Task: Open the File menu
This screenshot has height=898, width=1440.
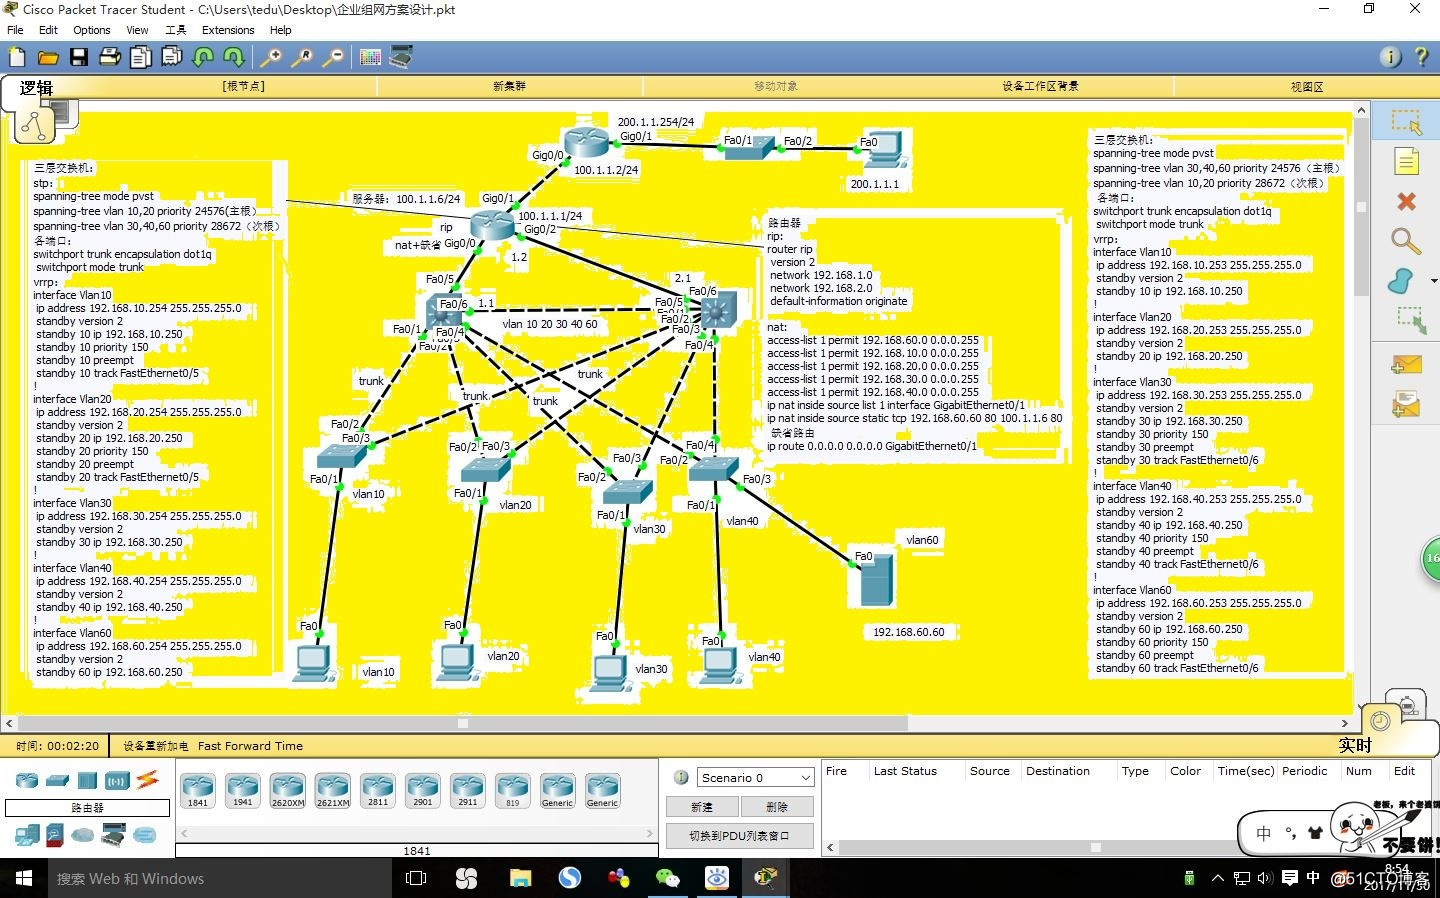Action: coord(15,30)
